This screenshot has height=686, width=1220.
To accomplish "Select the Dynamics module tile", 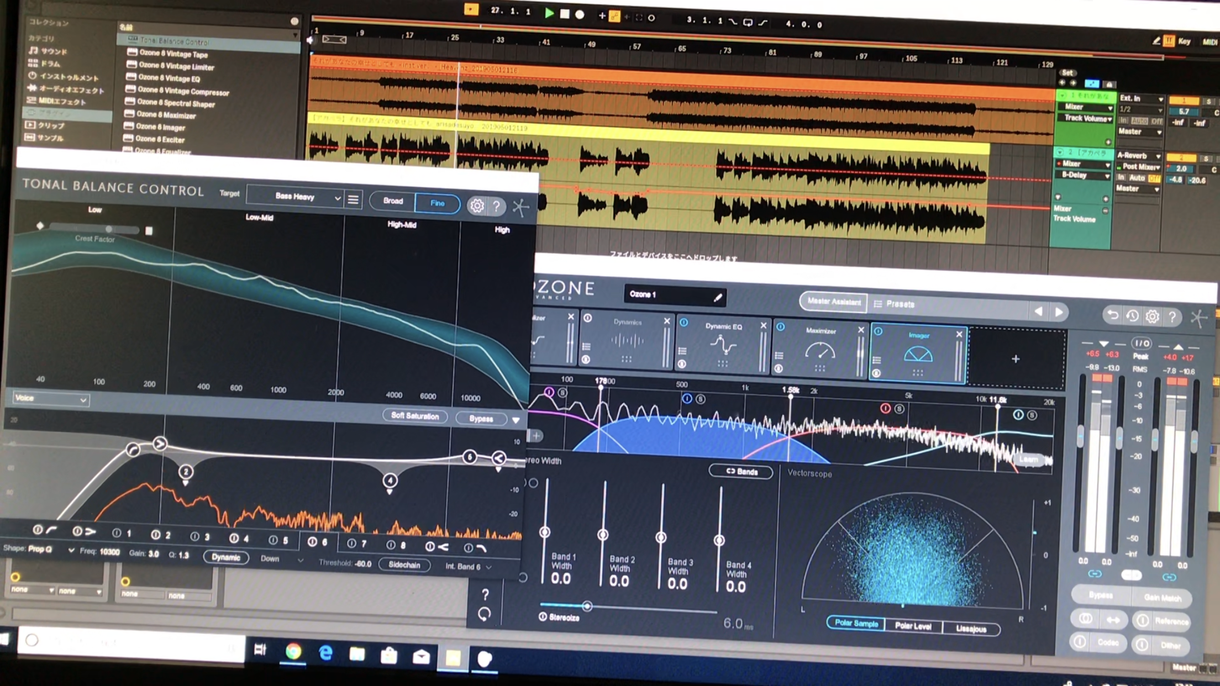I will [627, 341].
